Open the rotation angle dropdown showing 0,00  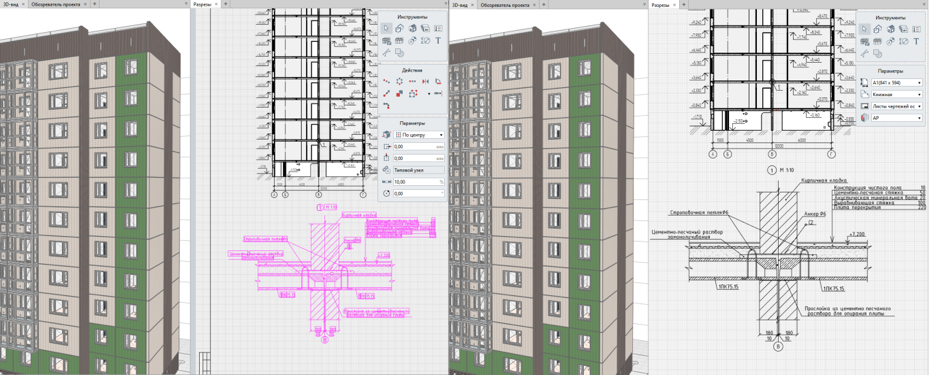pos(419,194)
